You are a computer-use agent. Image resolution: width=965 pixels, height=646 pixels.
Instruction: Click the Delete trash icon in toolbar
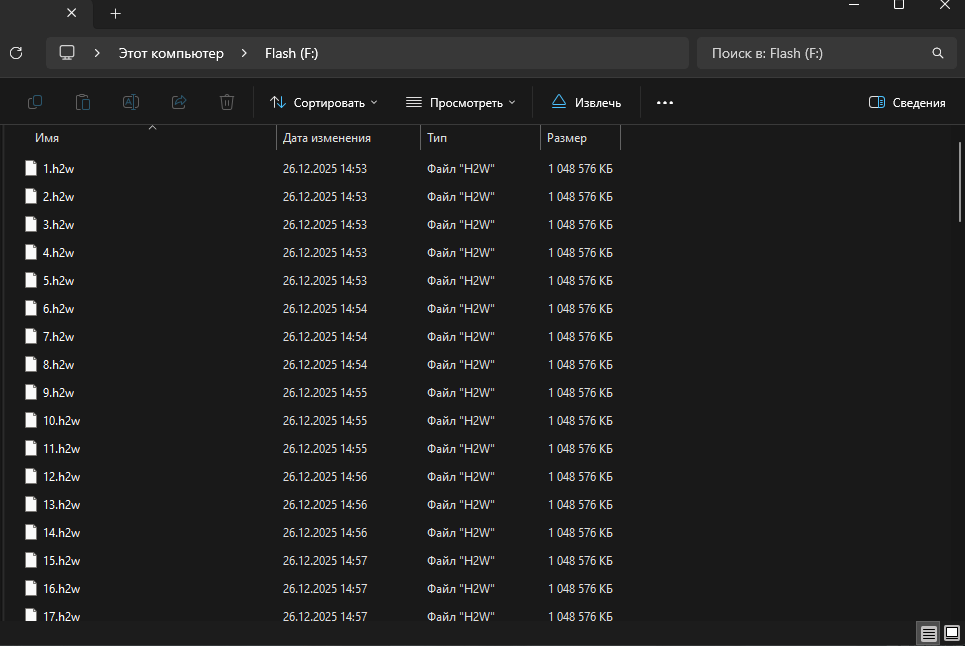226,102
